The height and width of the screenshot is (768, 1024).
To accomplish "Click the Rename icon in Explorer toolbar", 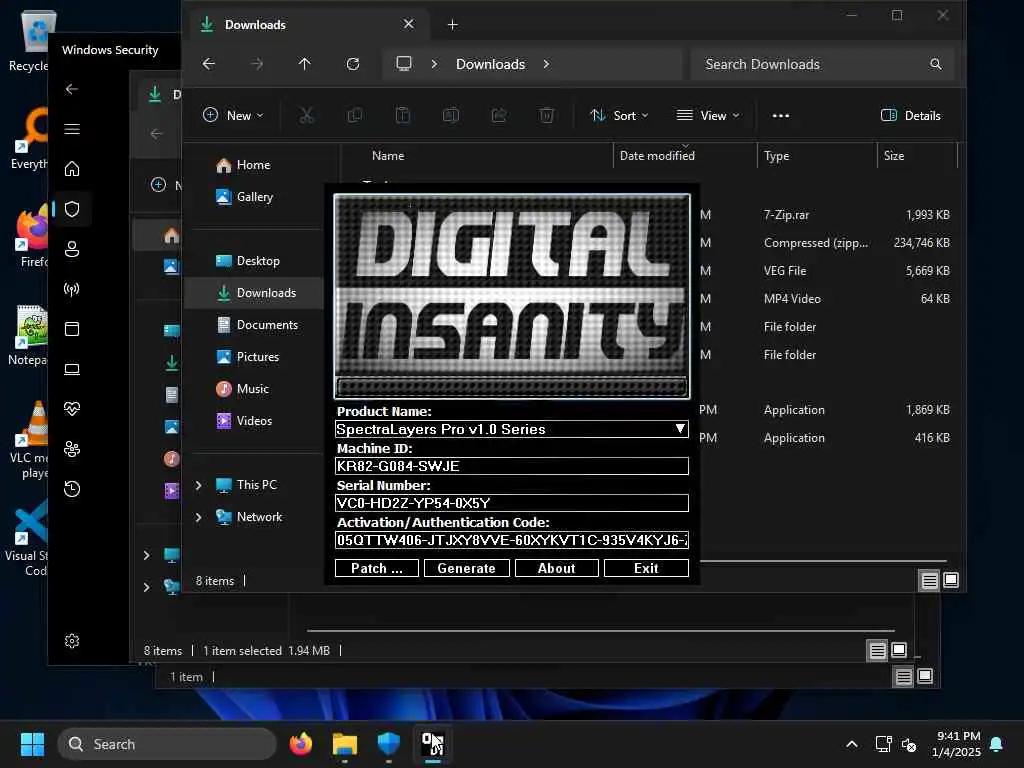I will point(451,116).
